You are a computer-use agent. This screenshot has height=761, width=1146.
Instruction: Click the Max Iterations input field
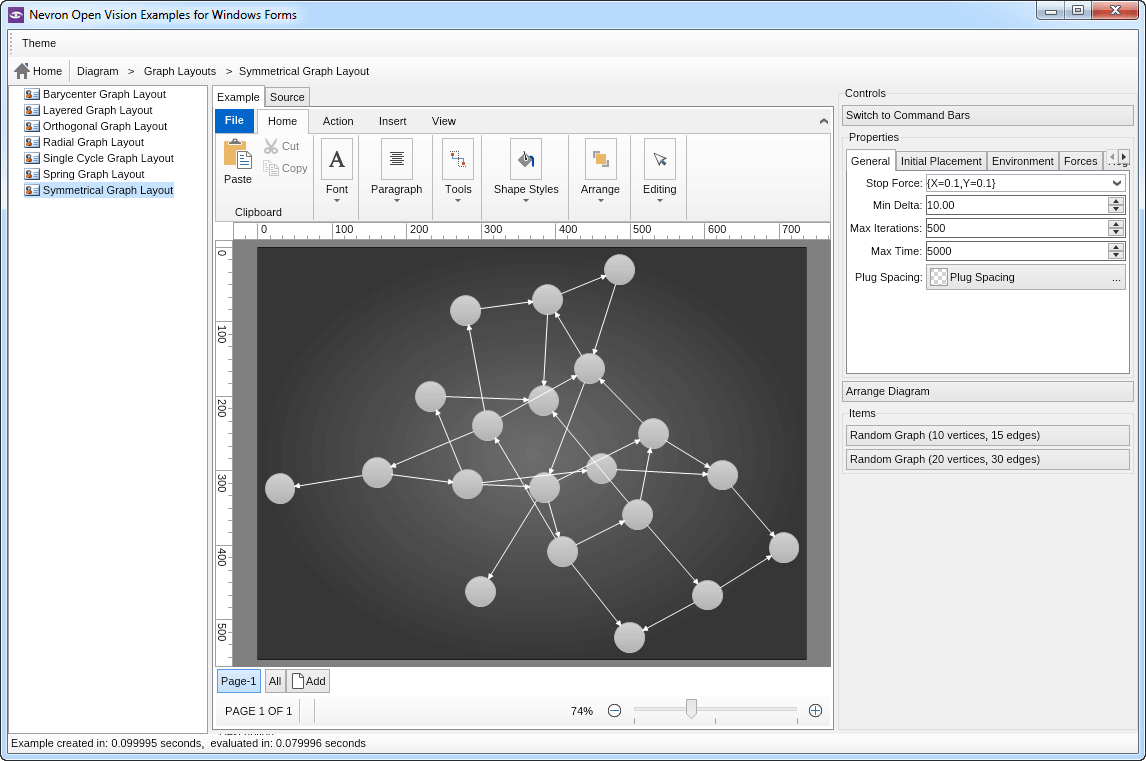click(1016, 228)
